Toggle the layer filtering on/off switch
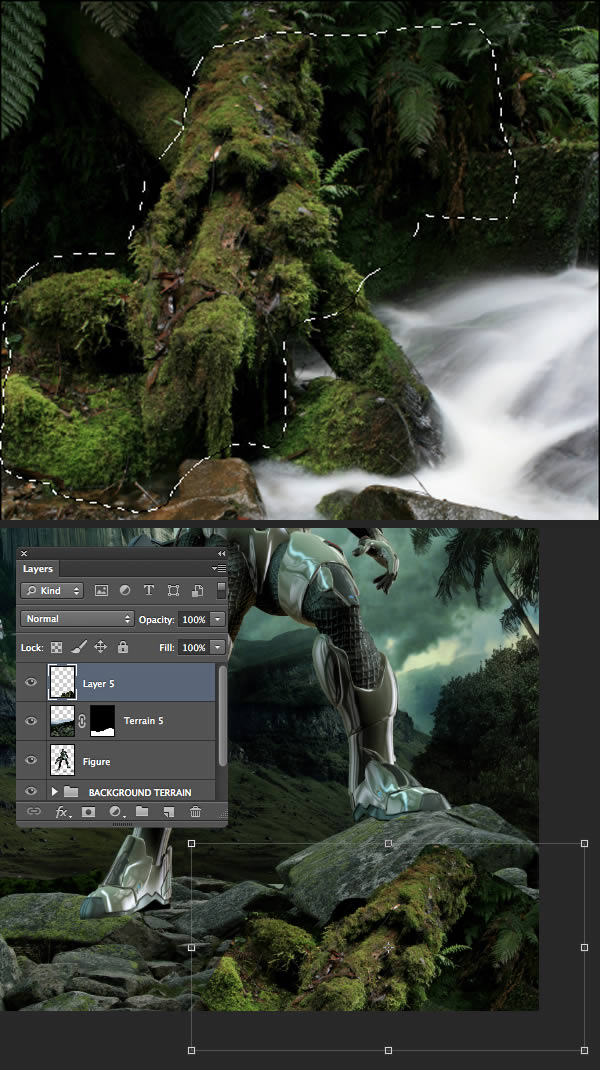Screen dimensions: 600x1070 tap(221, 590)
